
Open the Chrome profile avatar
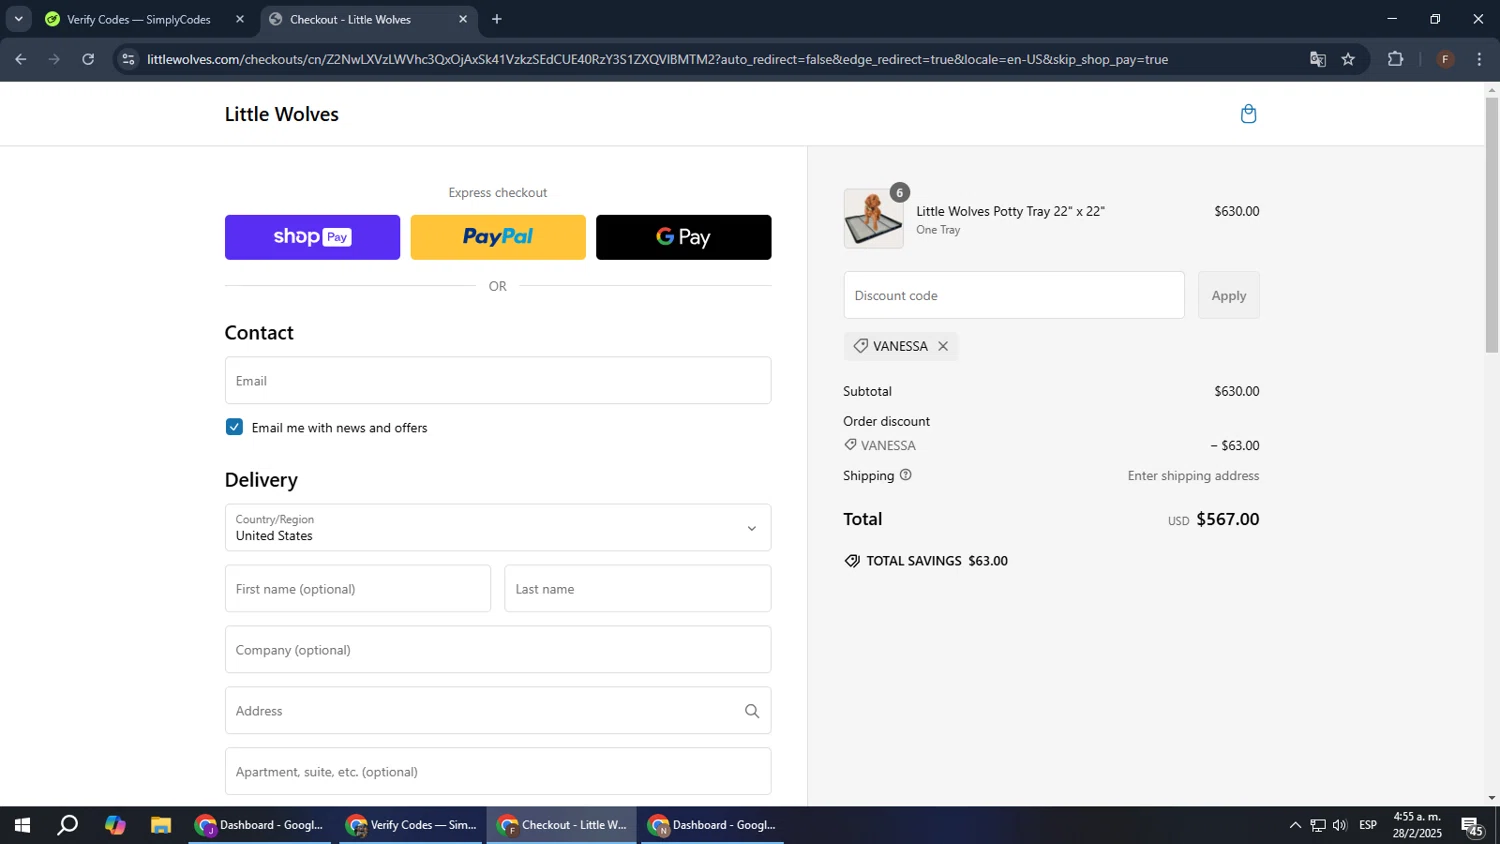1445,59
